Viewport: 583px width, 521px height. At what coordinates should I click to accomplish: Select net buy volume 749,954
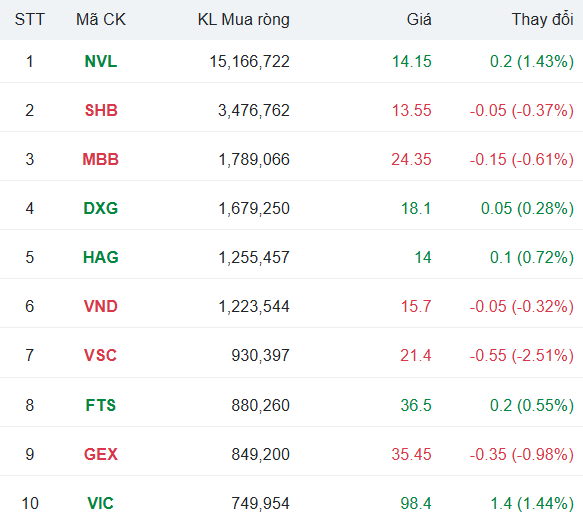(x=261, y=504)
